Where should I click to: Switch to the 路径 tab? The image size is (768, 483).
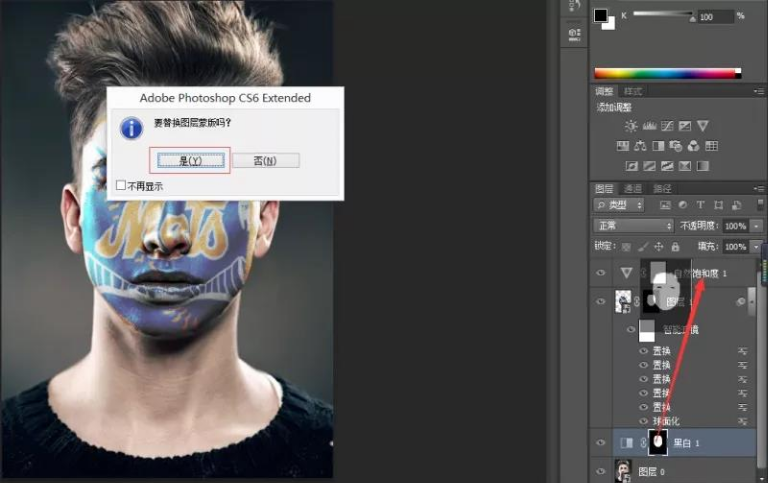coord(662,189)
